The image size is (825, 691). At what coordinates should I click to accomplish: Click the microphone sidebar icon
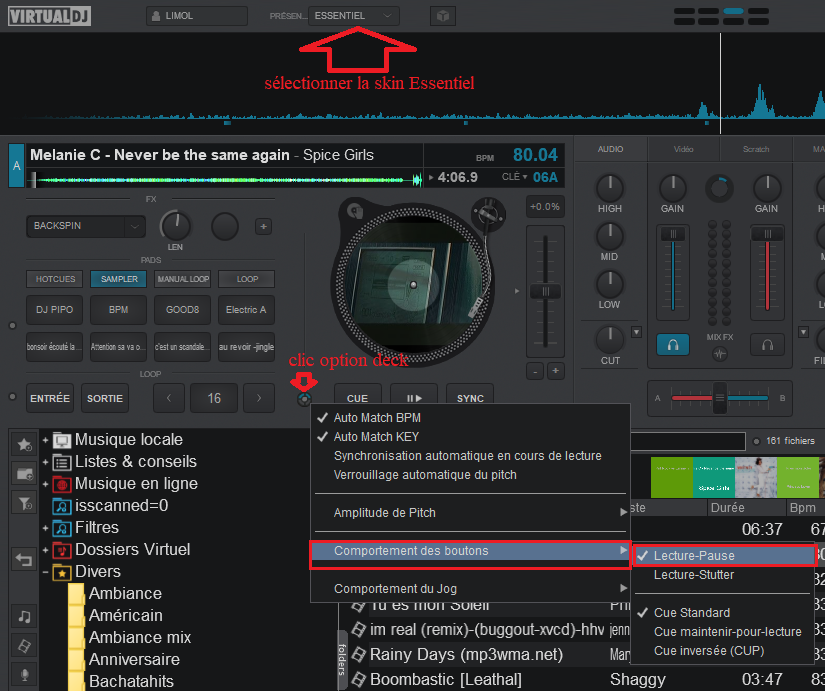pos(23,674)
